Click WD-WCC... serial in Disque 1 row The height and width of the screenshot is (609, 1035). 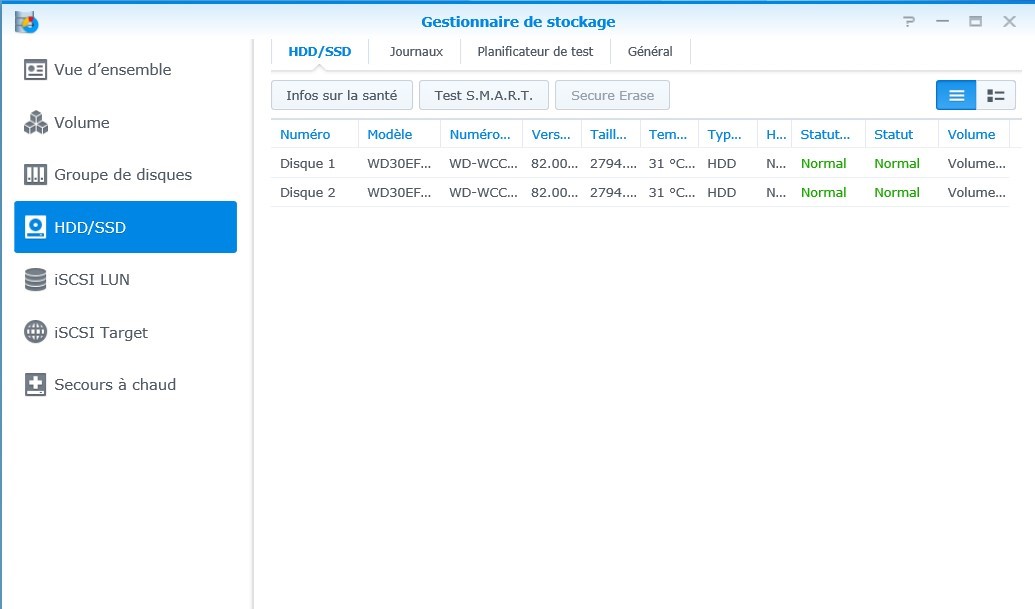tap(483, 164)
